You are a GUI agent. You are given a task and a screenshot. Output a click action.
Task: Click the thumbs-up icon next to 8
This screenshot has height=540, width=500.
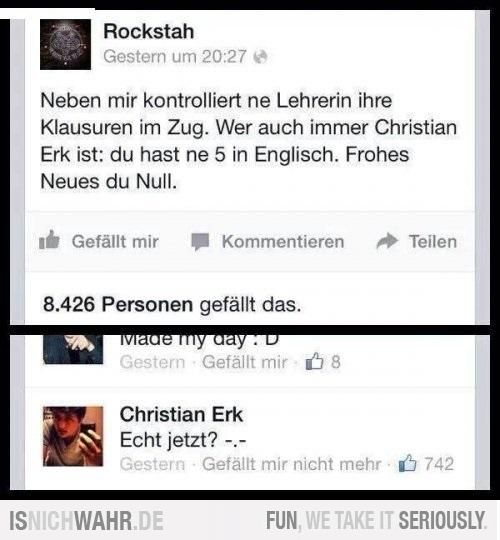pyautogui.click(x=315, y=361)
